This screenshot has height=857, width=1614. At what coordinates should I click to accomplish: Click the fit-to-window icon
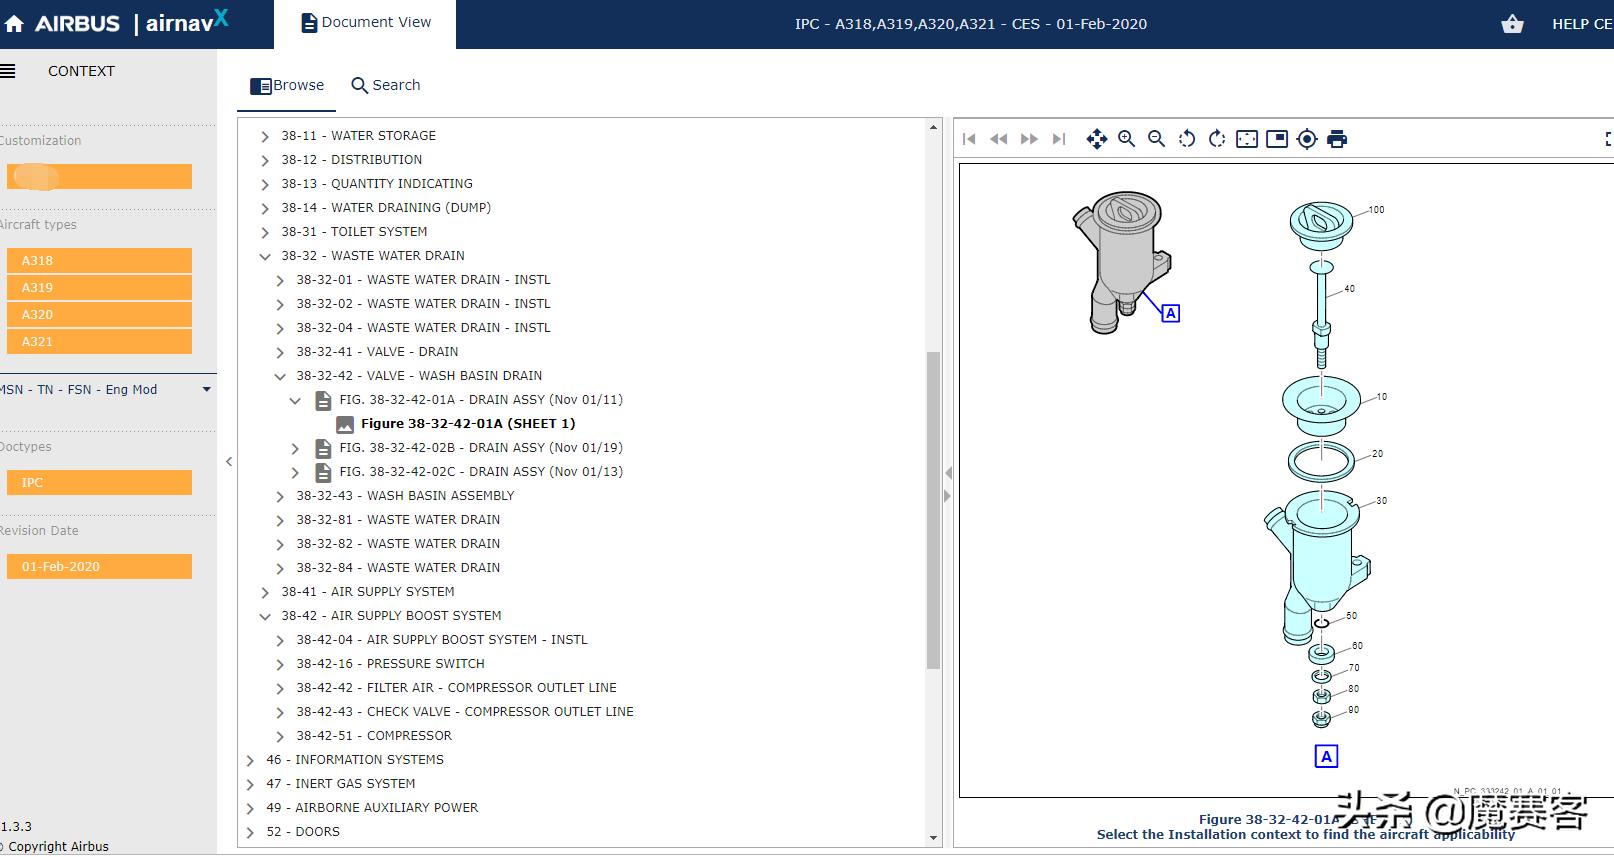coord(1246,139)
